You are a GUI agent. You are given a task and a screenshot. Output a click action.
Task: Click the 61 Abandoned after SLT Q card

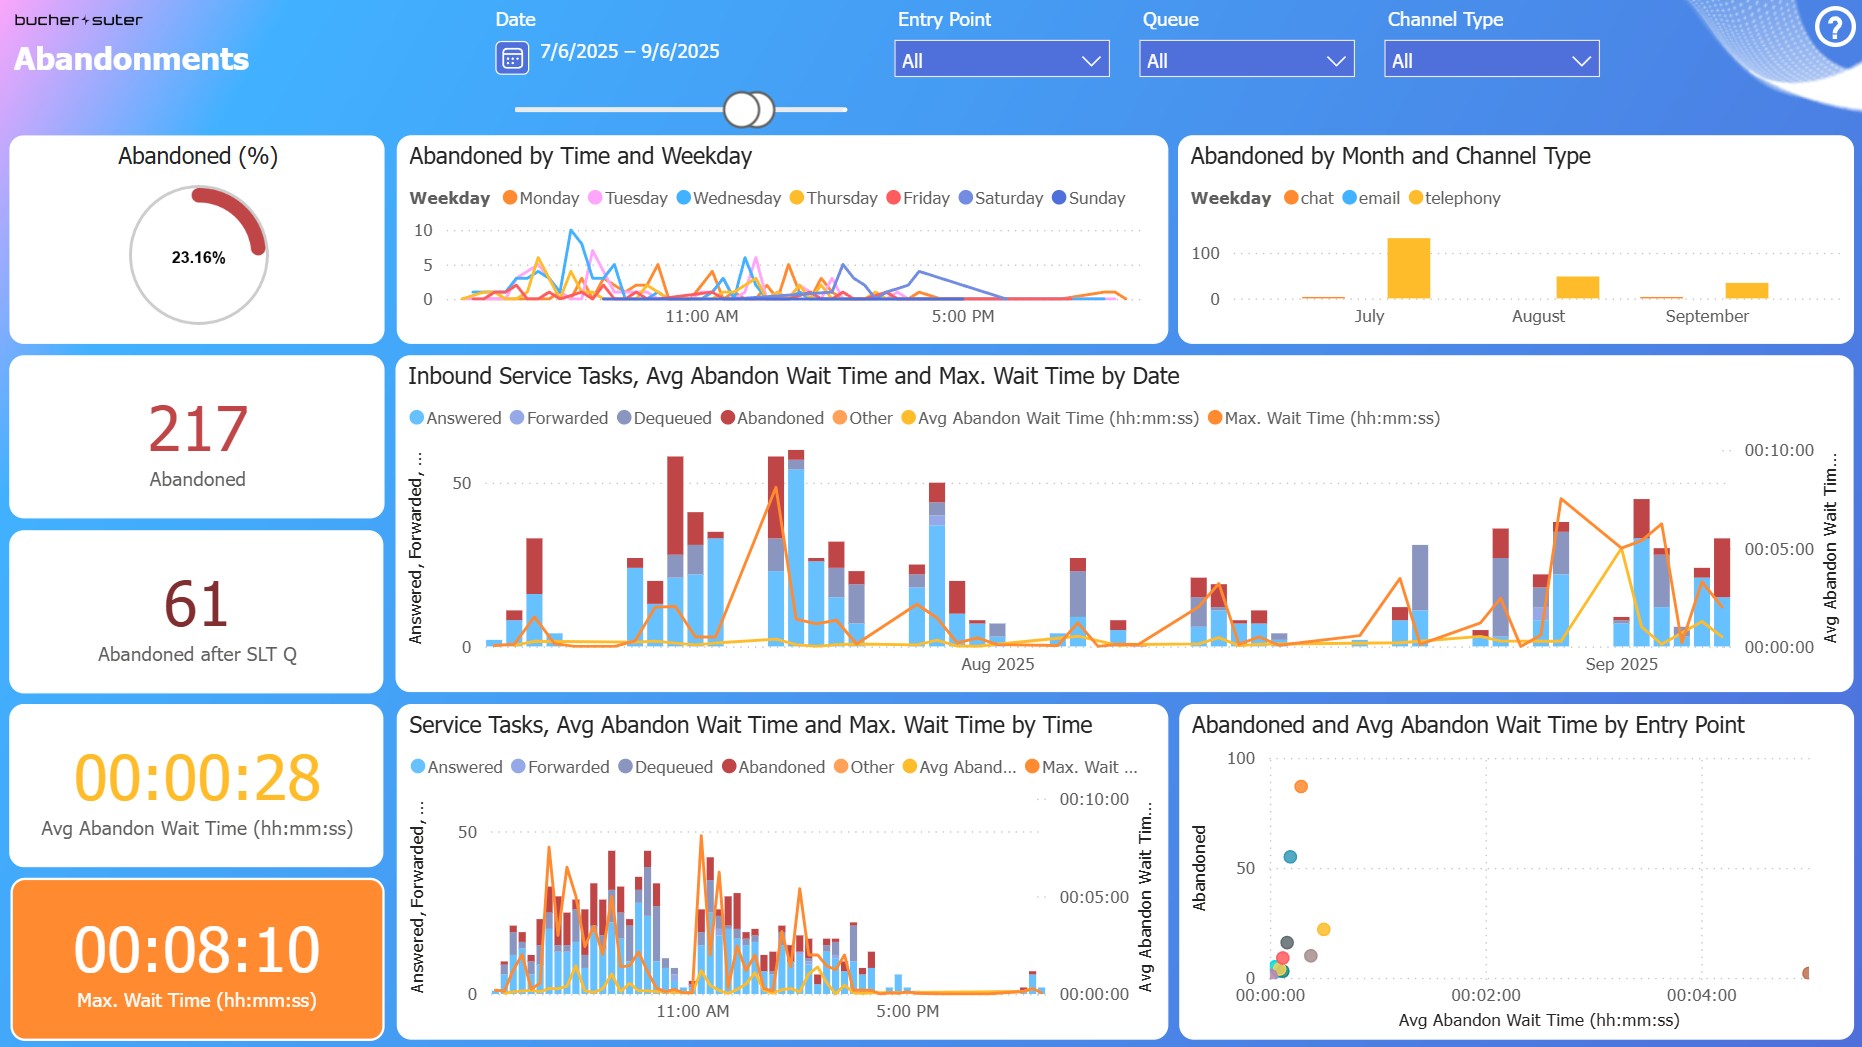[197, 612]
